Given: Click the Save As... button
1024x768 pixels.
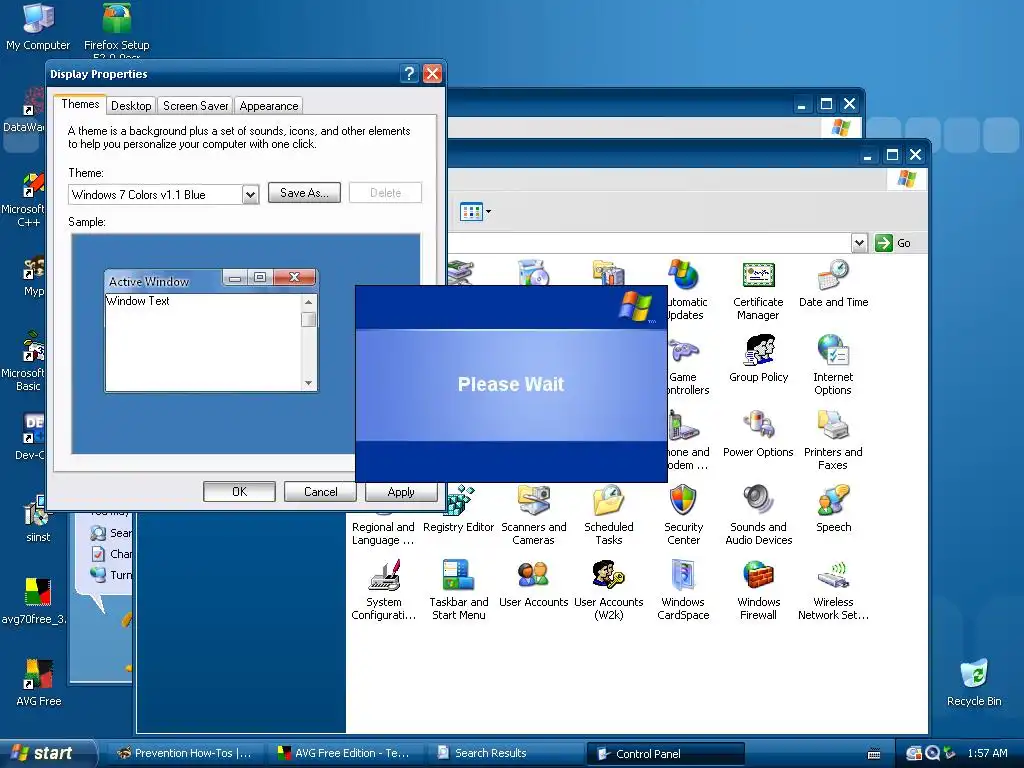Looking at the screenshot, I should [304, 193].
